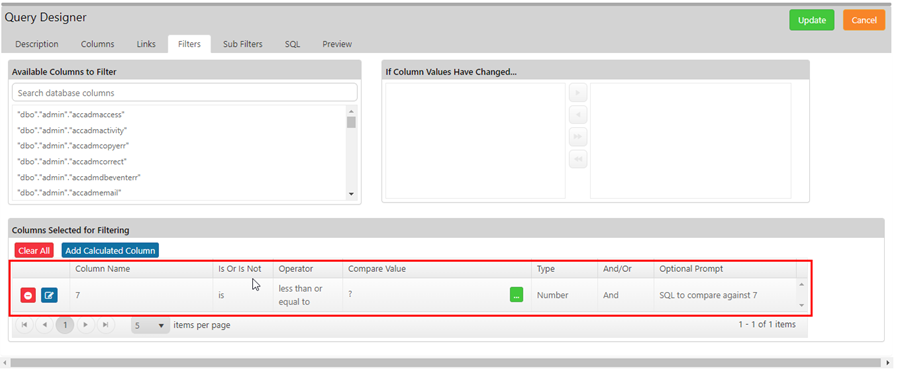900x371 pixels.
Task: Click the right changed-columns list box
Action: [x=690, y=141]
